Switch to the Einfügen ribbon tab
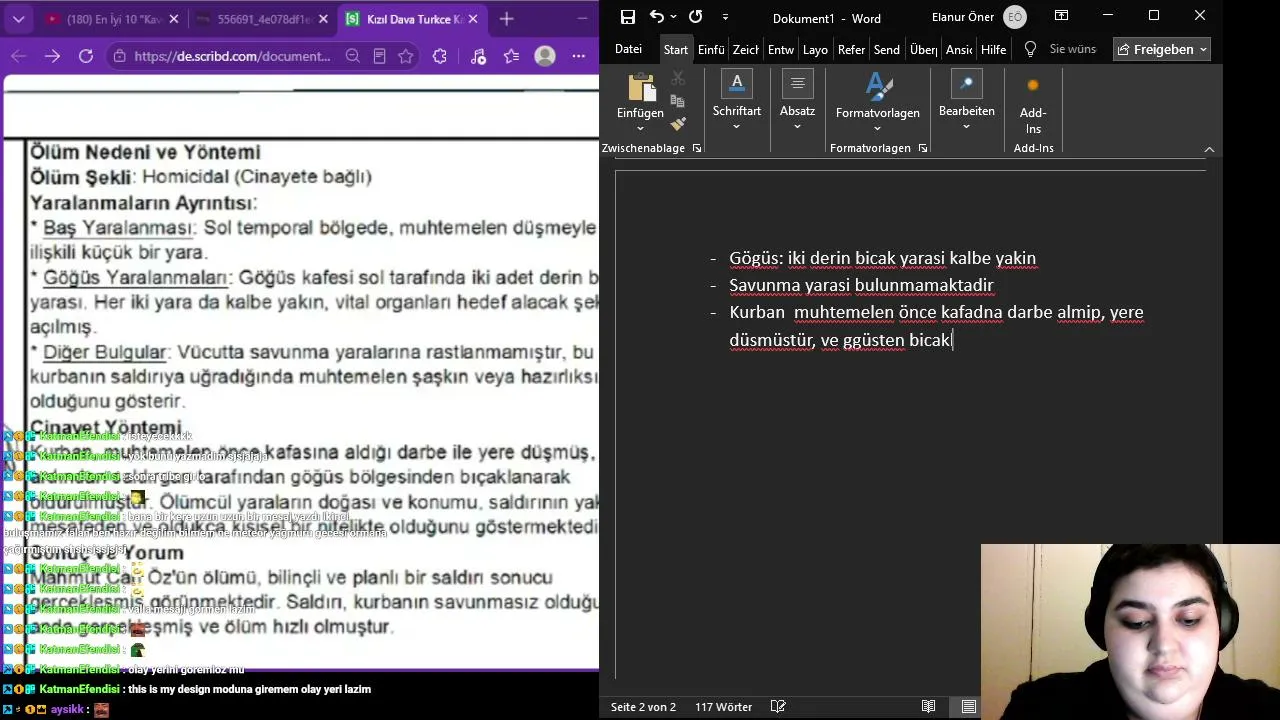The width and height of the screenshot is (1280, 720). (x=711, y=49)
